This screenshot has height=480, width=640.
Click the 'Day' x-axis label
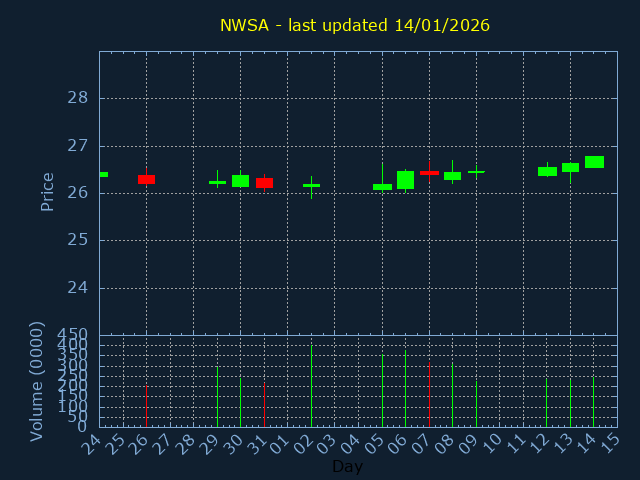(x=347, y=466)
